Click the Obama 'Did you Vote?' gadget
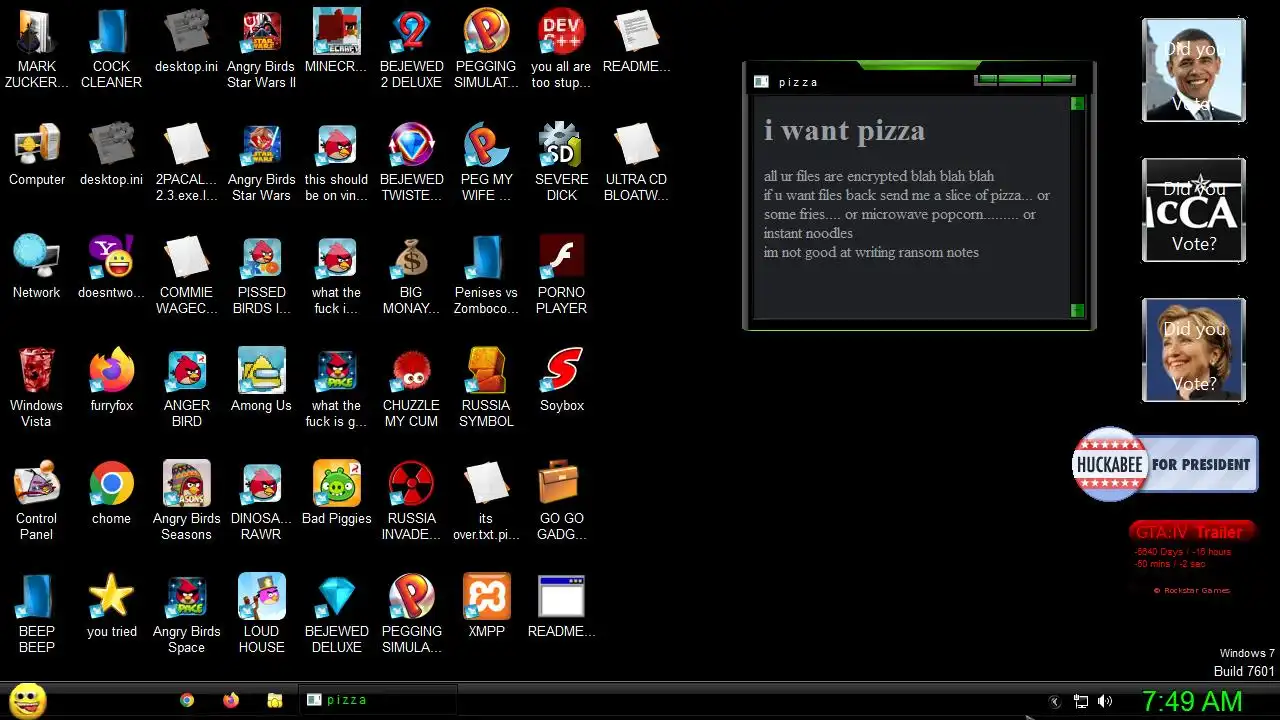The height and width of the screenshot is (720, 1280). coord(1194,70)
